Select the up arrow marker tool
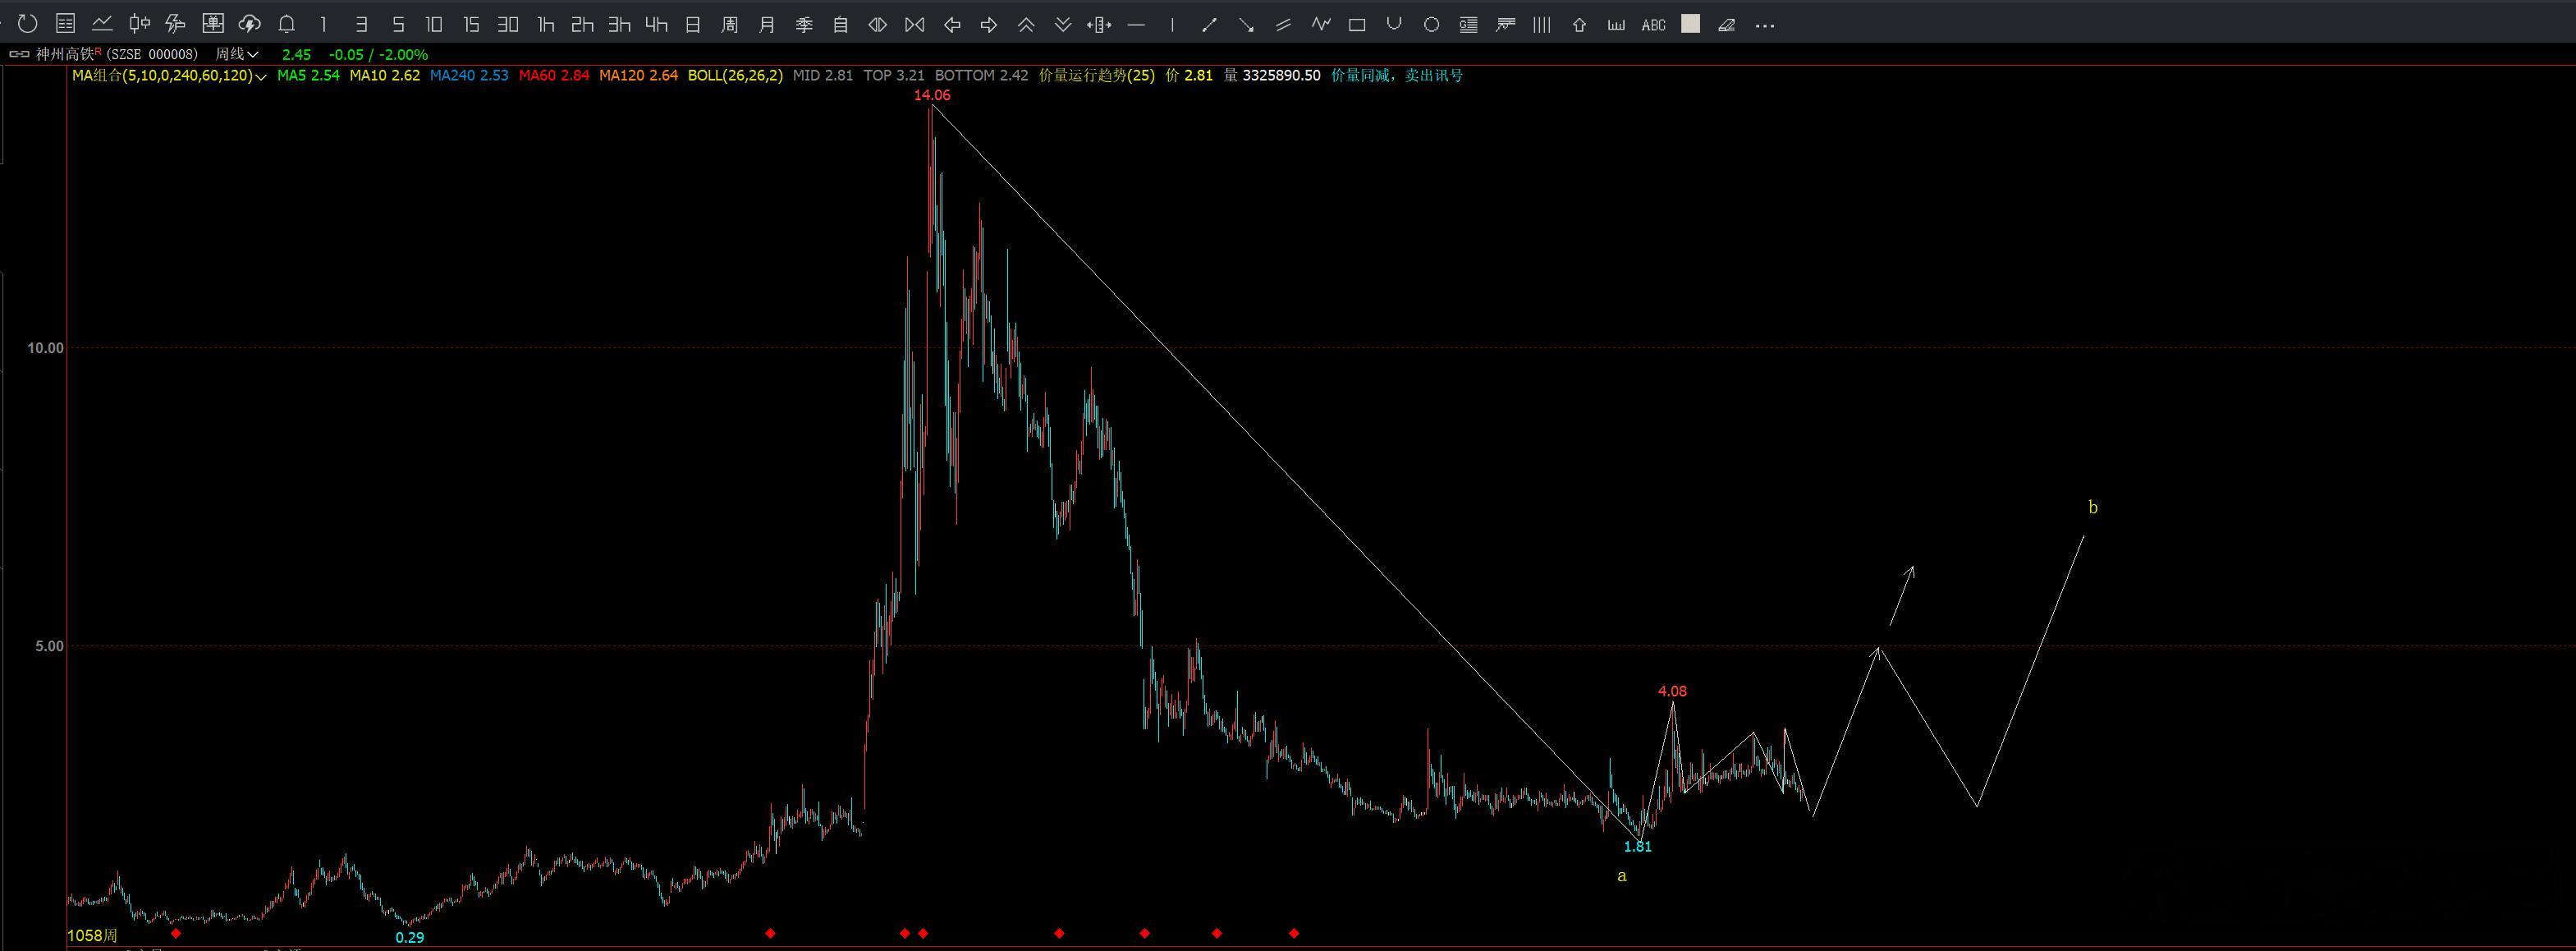The image size is (2576, 951). click(1579, 25)
